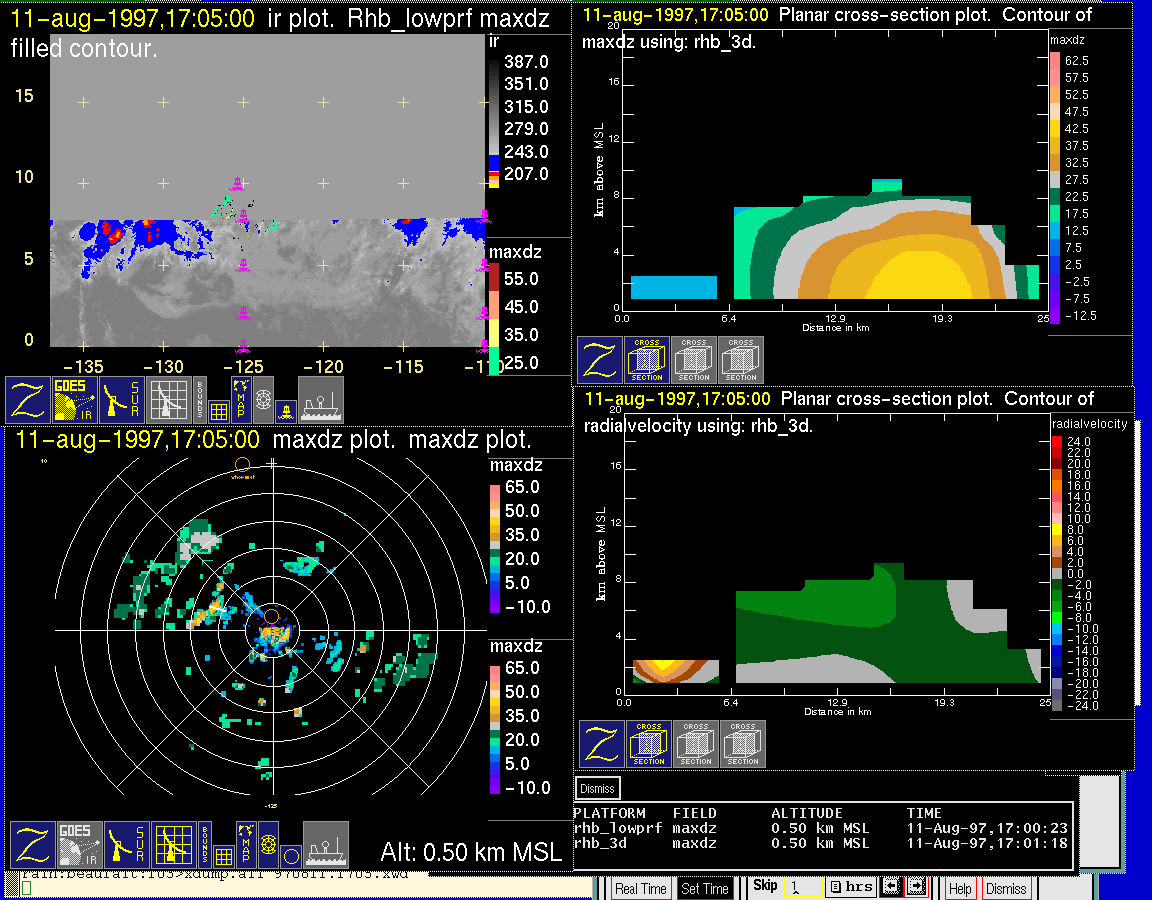Select highlighted CROSS SECTION icon under radial velocity plot
The image size is (1152, 900).
tap(649, 744)
